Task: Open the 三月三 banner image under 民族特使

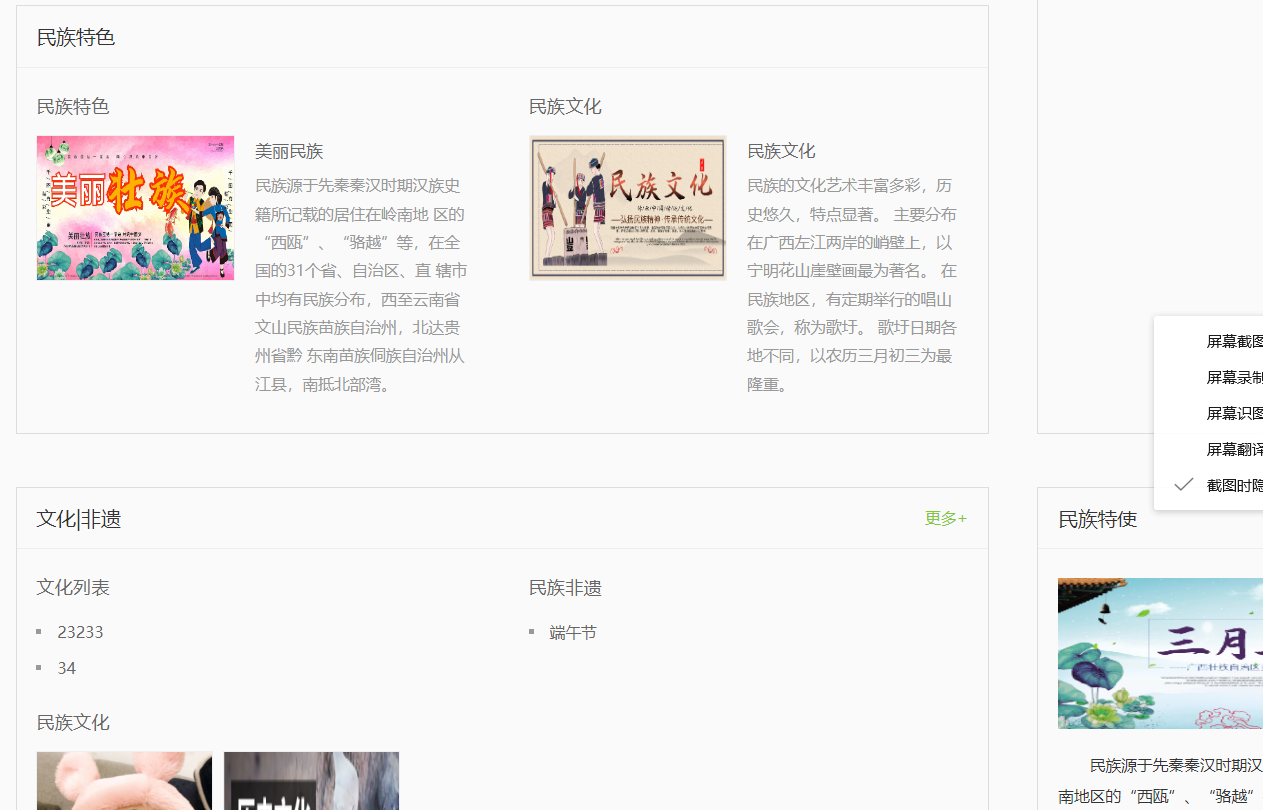Action: pyautogui.click(x=1160, y=653)
